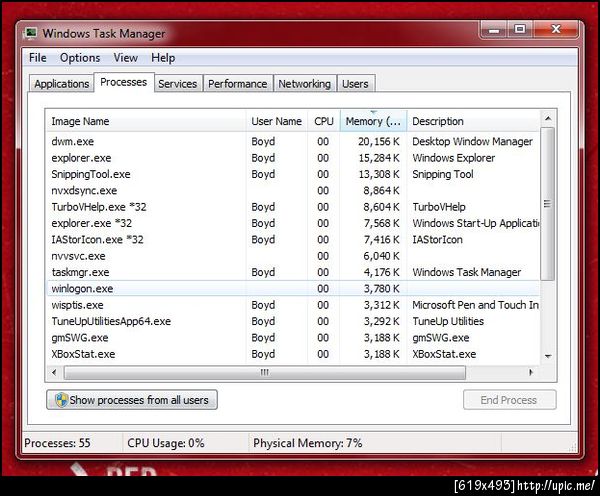Select the IAStorIcon.exe *32 process
This screenshot has height=496, width=600.
(x=293, y=240)
